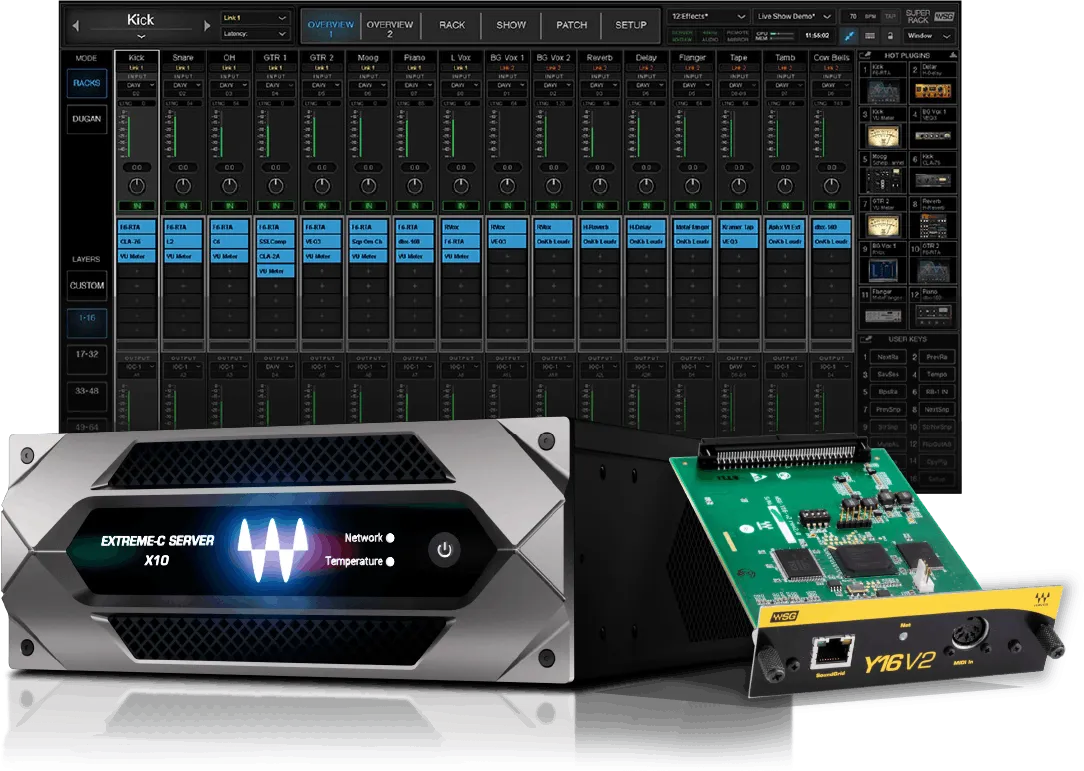Select the Delay channel rotary knob

pos(646,185)
